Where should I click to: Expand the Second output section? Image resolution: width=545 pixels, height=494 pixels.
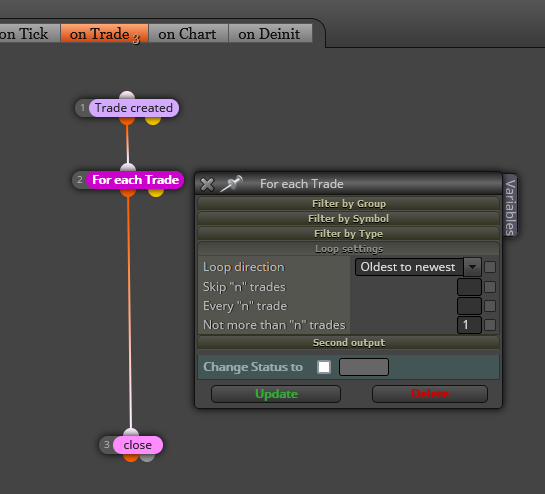[349, 343]
